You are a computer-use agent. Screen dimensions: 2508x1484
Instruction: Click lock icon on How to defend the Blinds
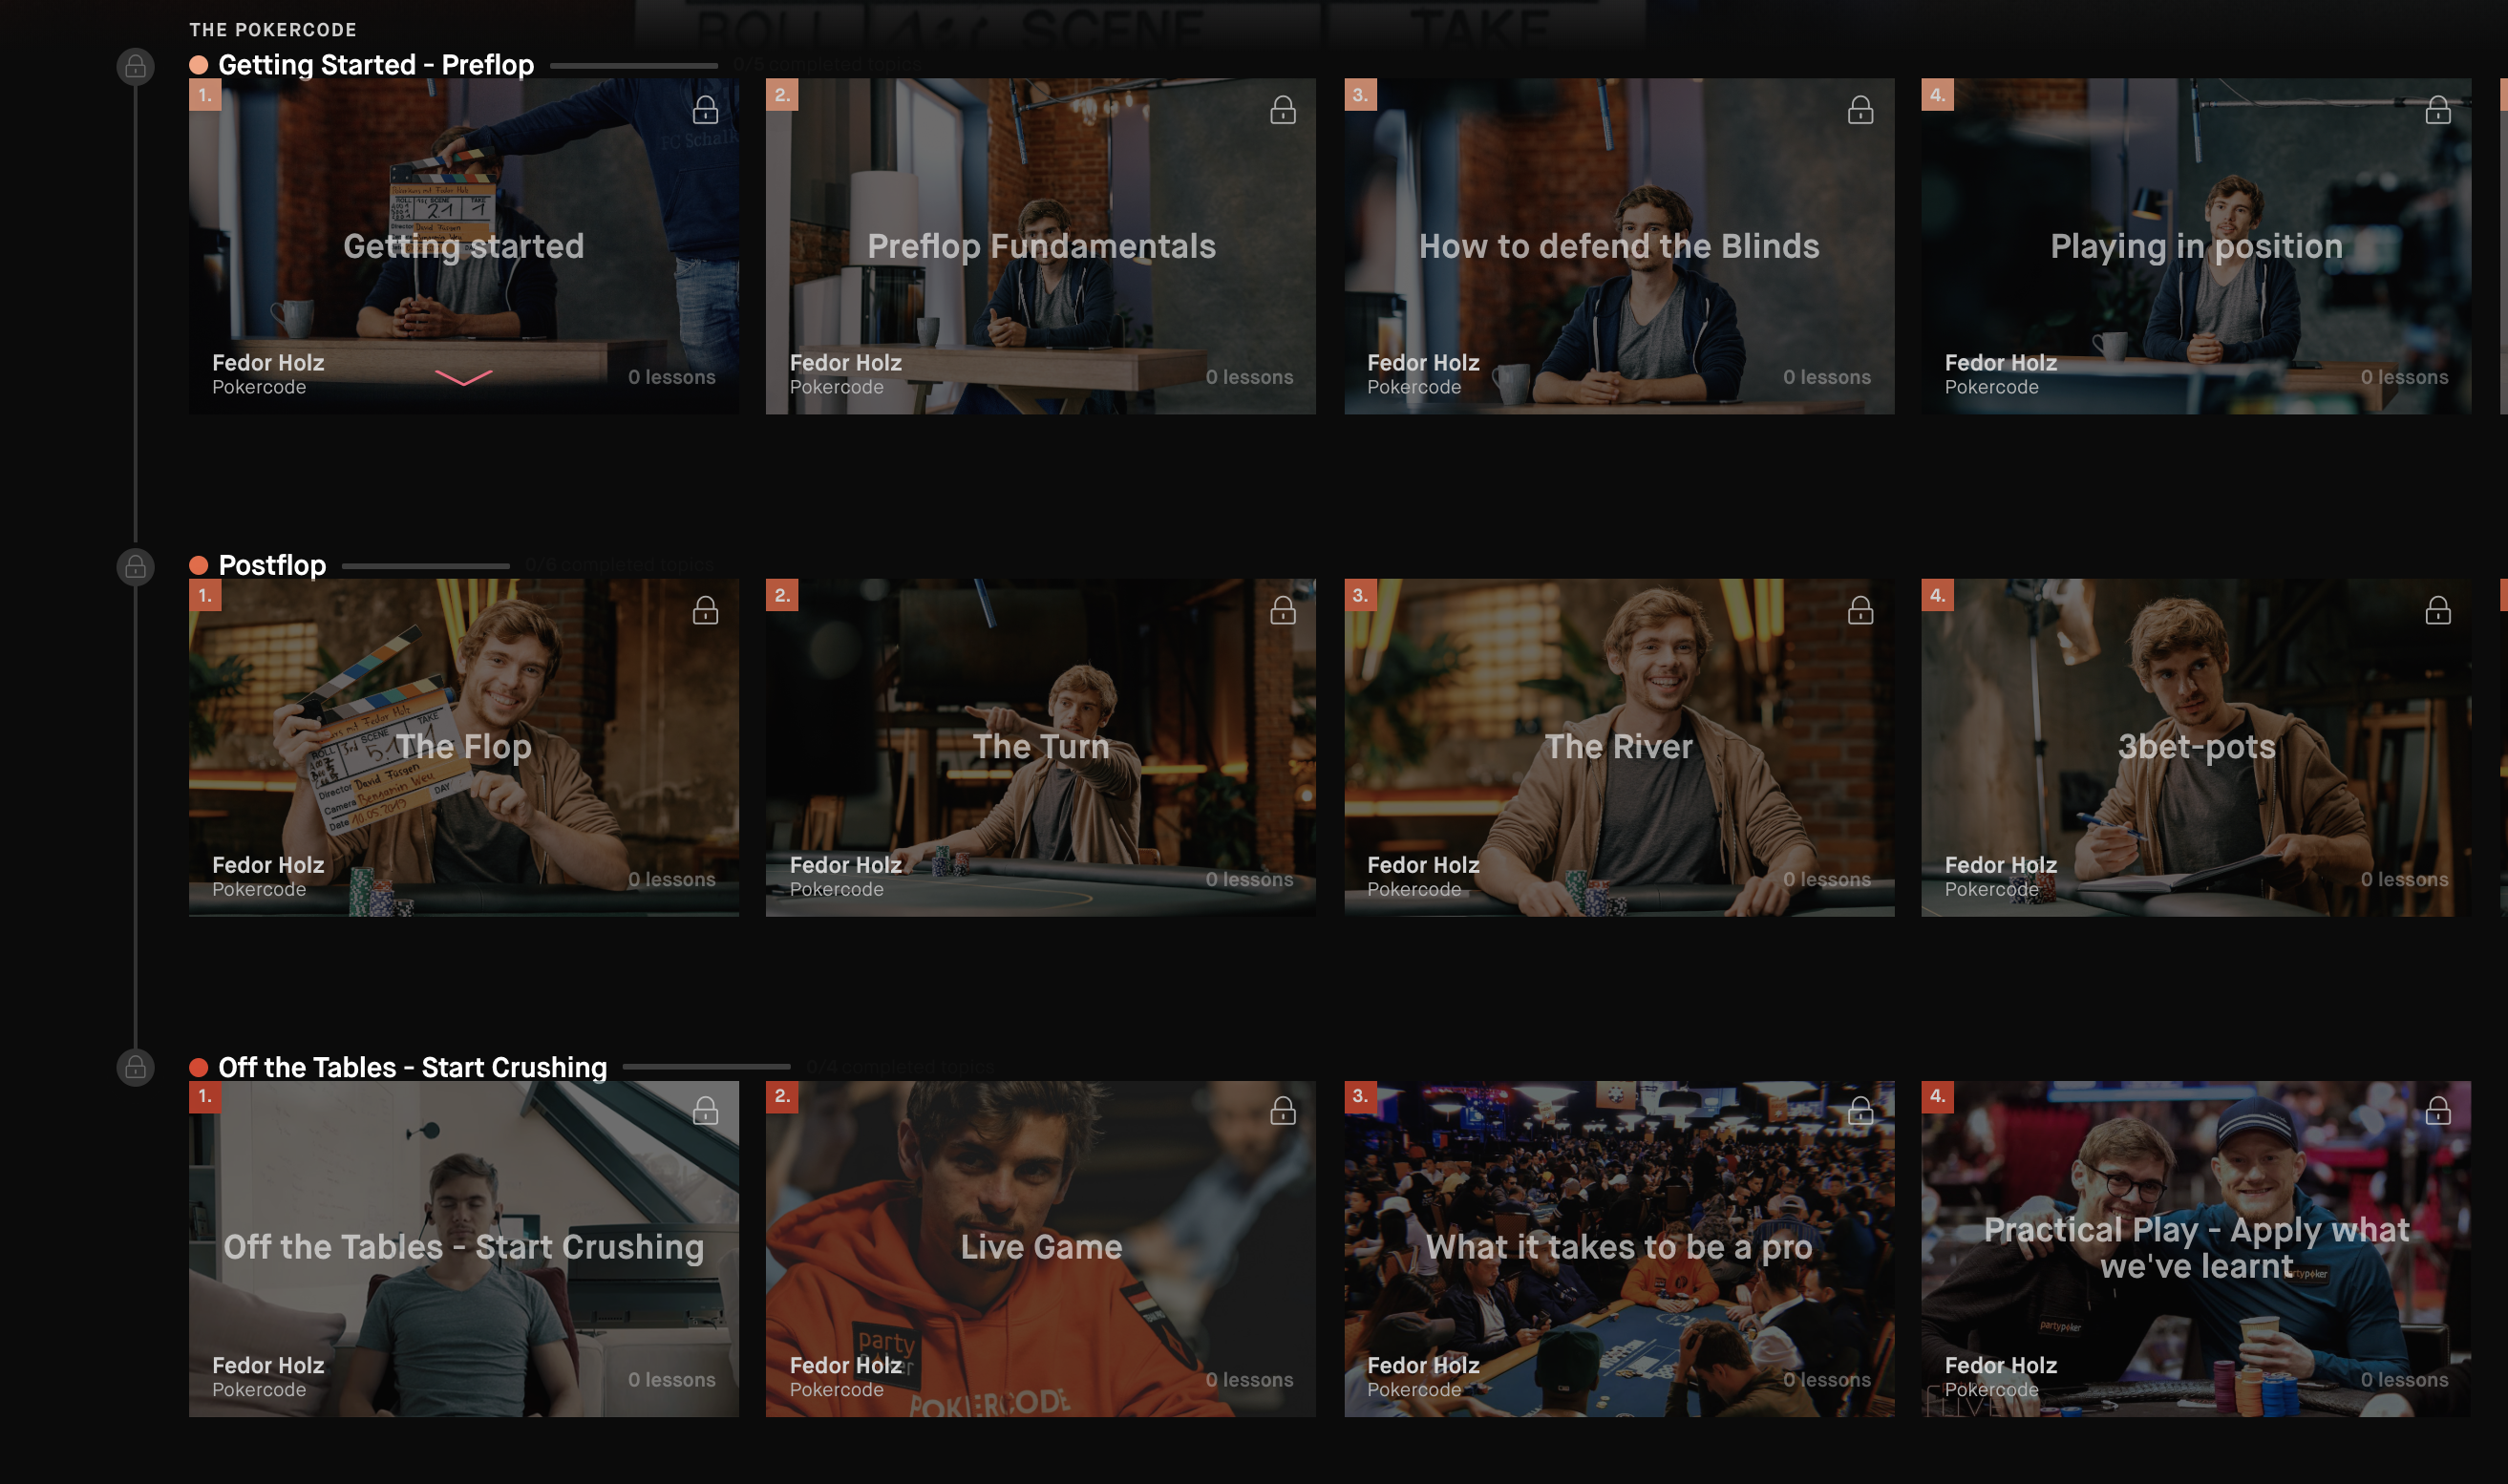1860,110
